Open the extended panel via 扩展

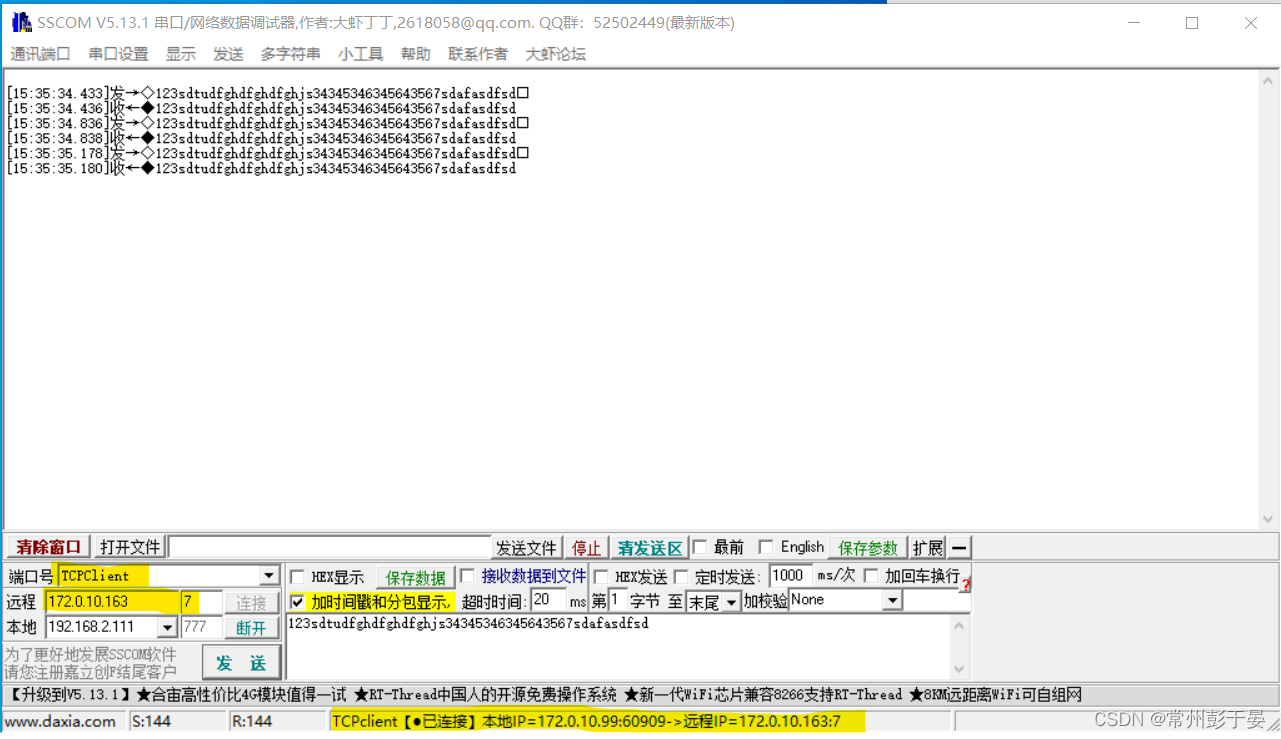click(927, 547)
